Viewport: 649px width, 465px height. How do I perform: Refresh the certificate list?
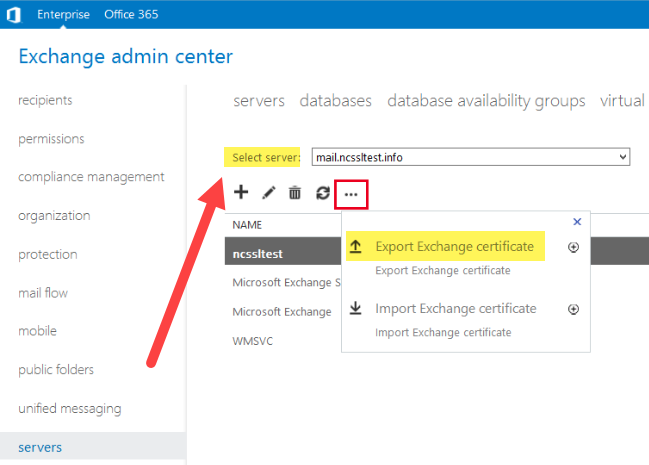pos(323,193)
